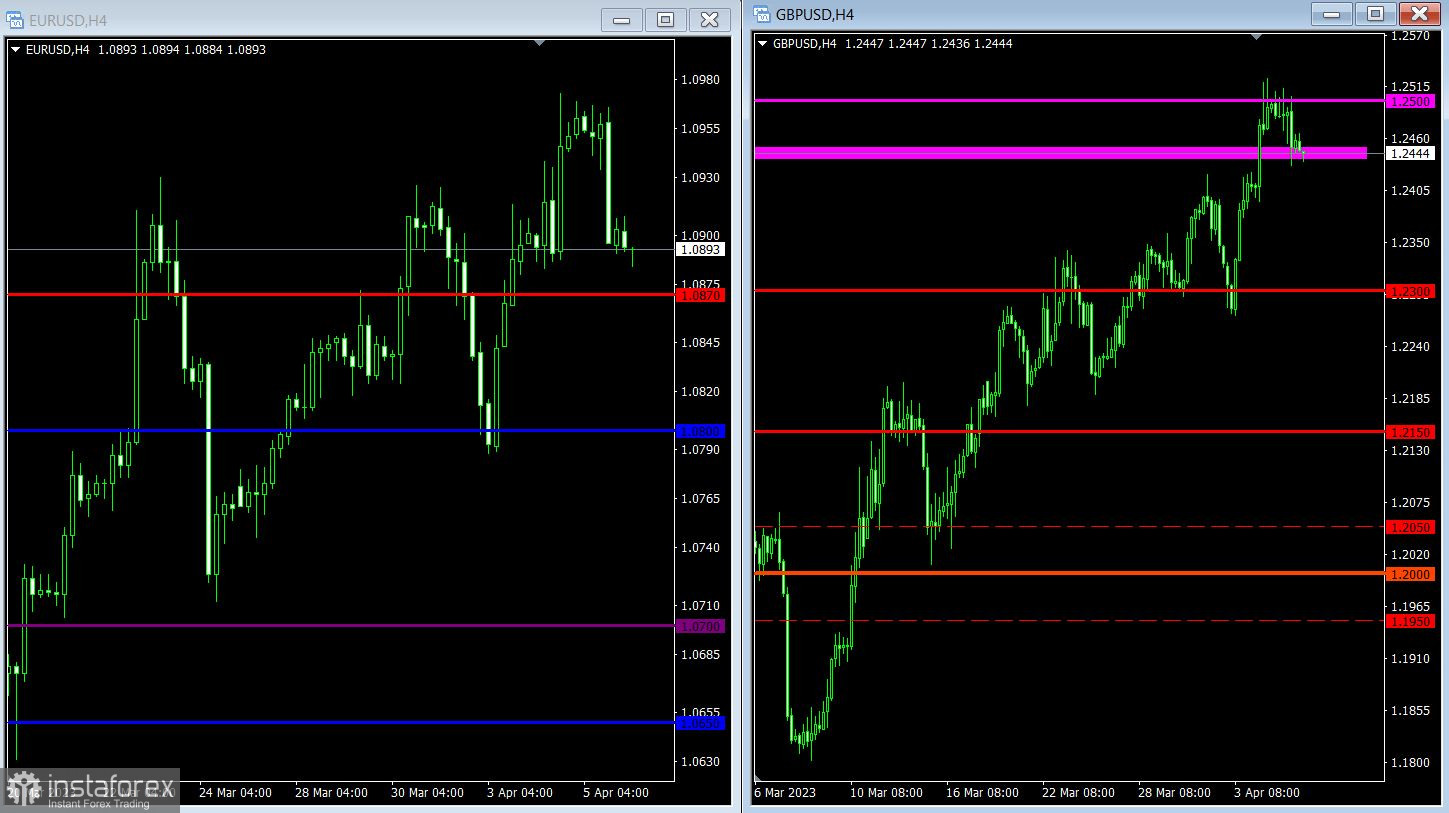Image resolution: width=1449 pixels, height=813 pixels.
Task: Click the 16 Mar 08:00 time label on GBPUSD
Action: (x=982, y=793)
